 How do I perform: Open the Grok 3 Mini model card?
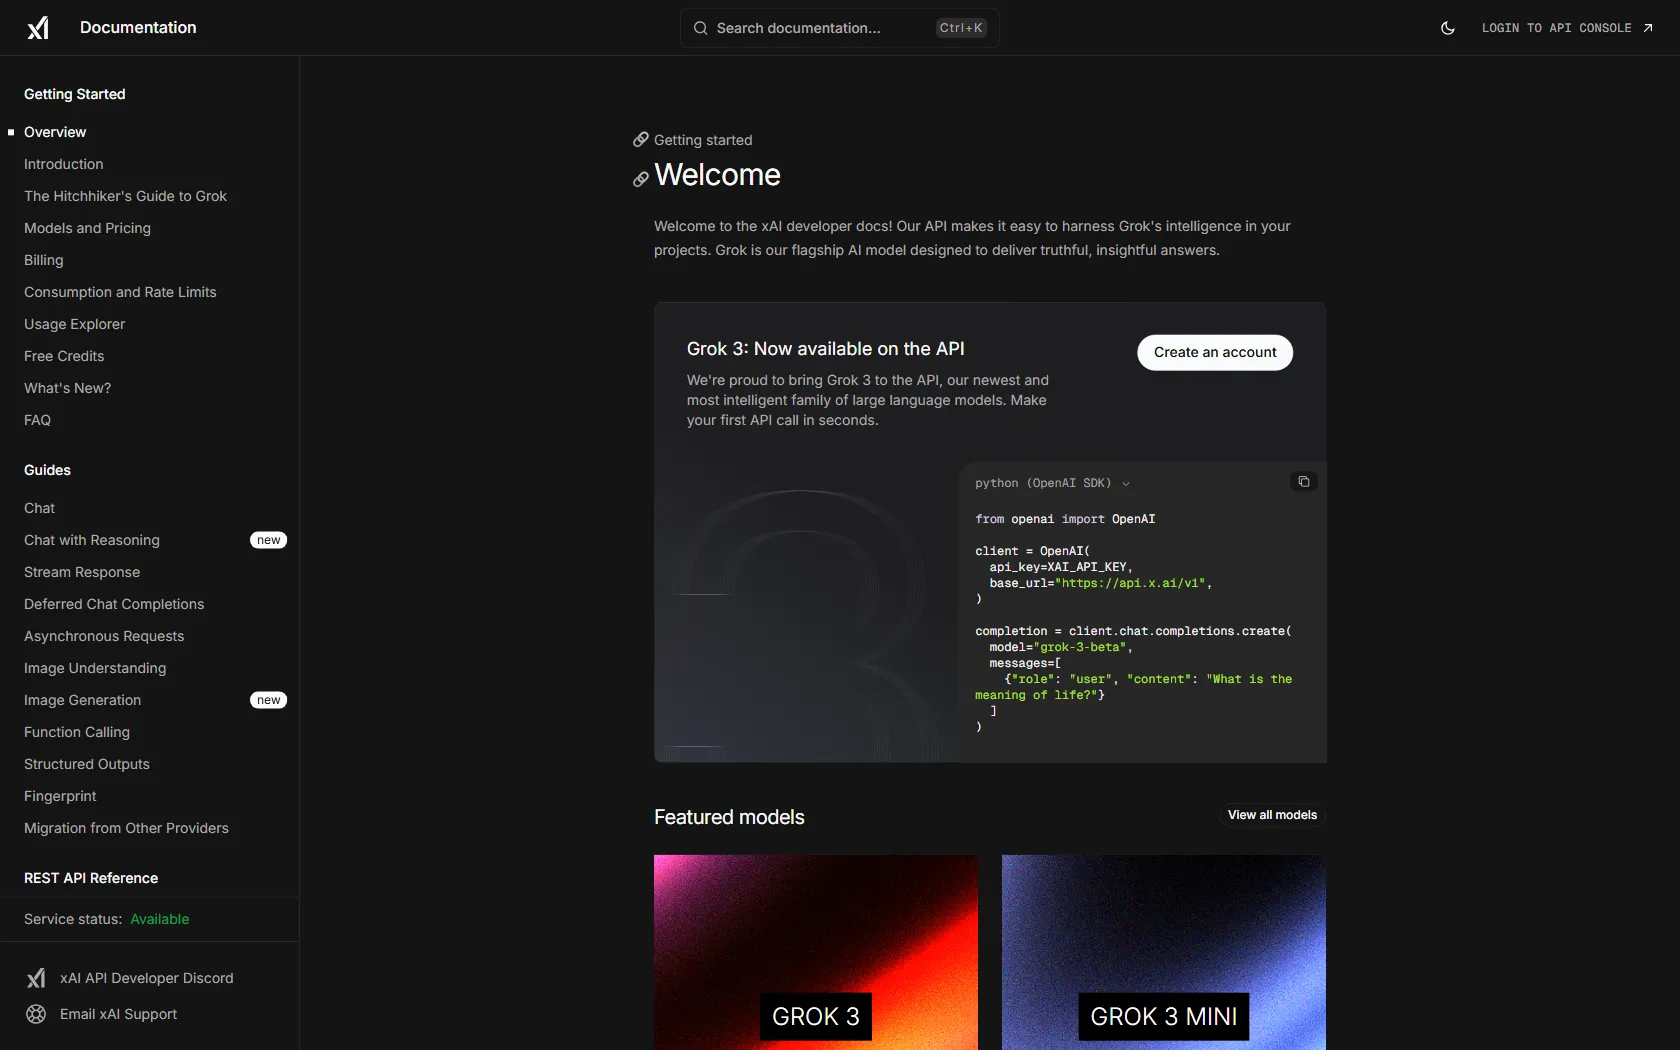1164,952
